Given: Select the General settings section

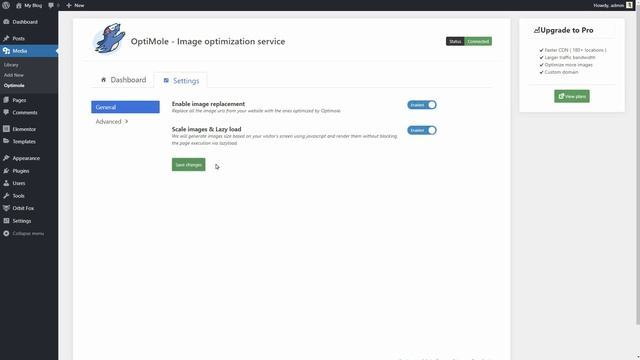Looking at the screenshot, I should coord(125,107).
